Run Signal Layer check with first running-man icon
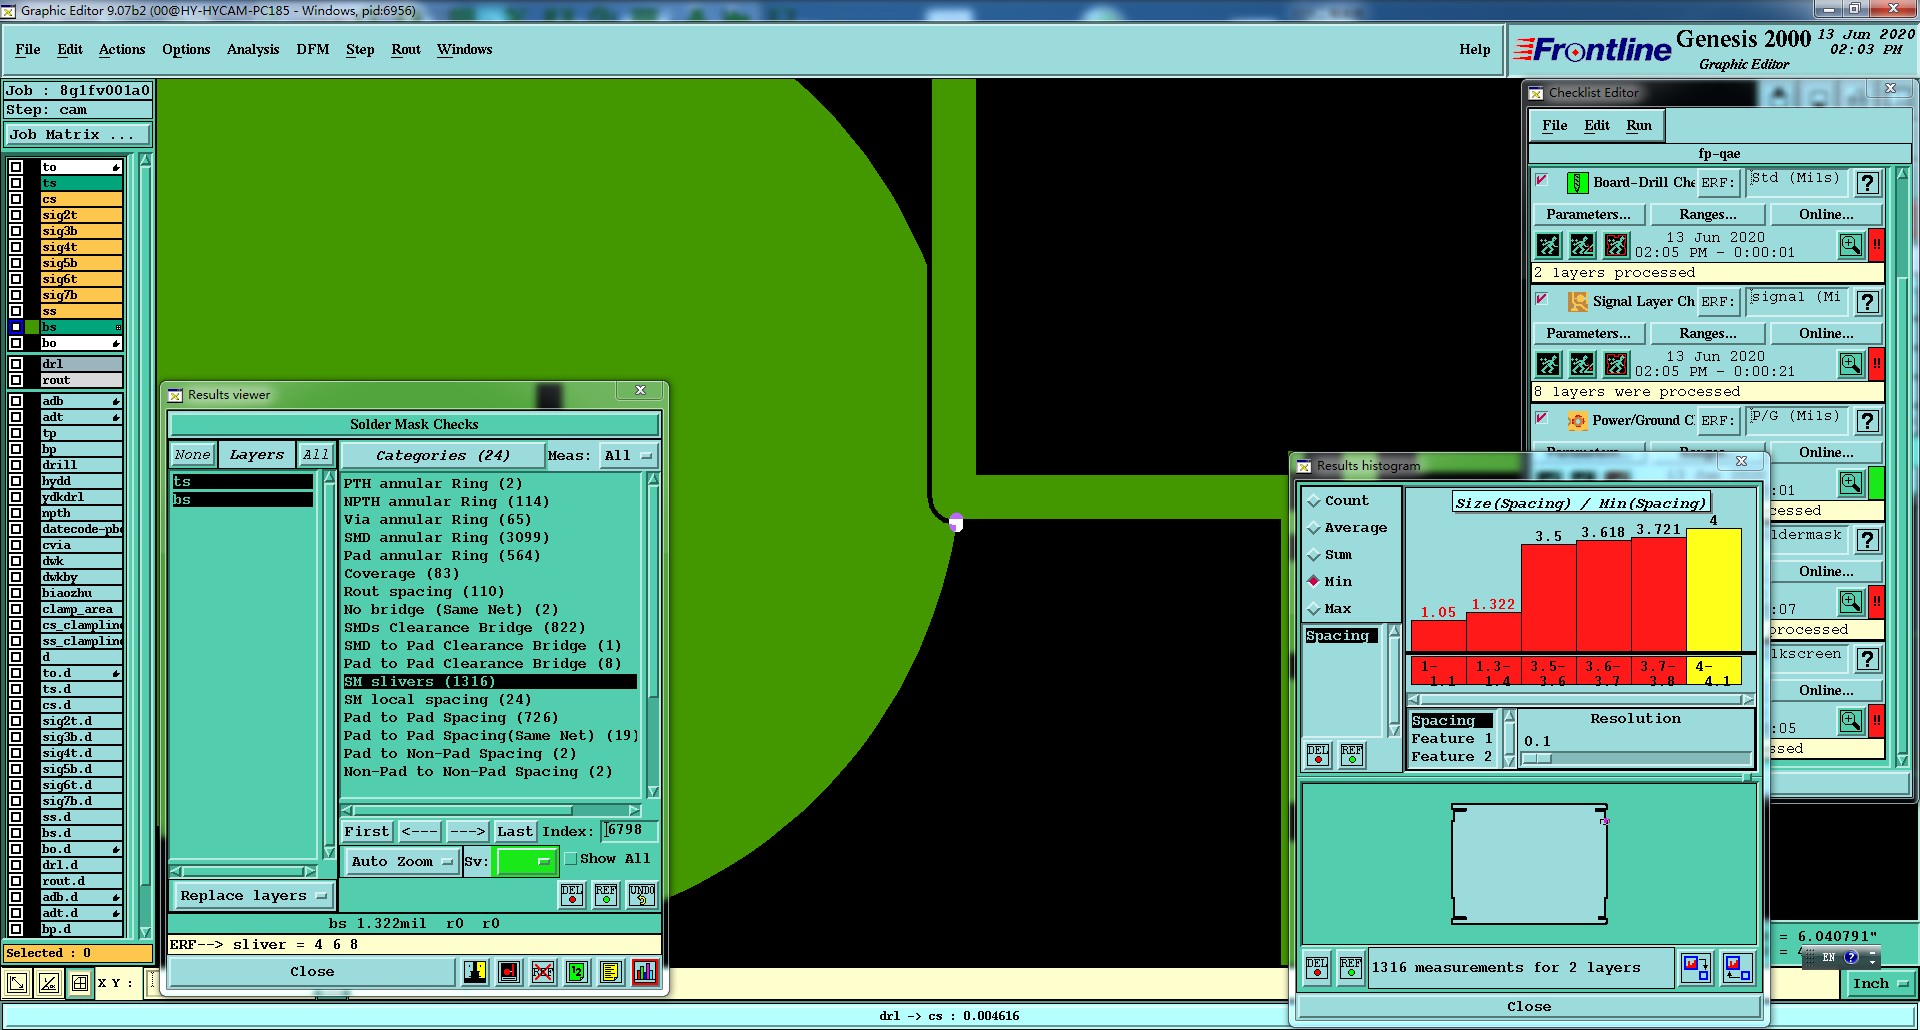This screenshot has width=1920, height=1030. 1548,364
